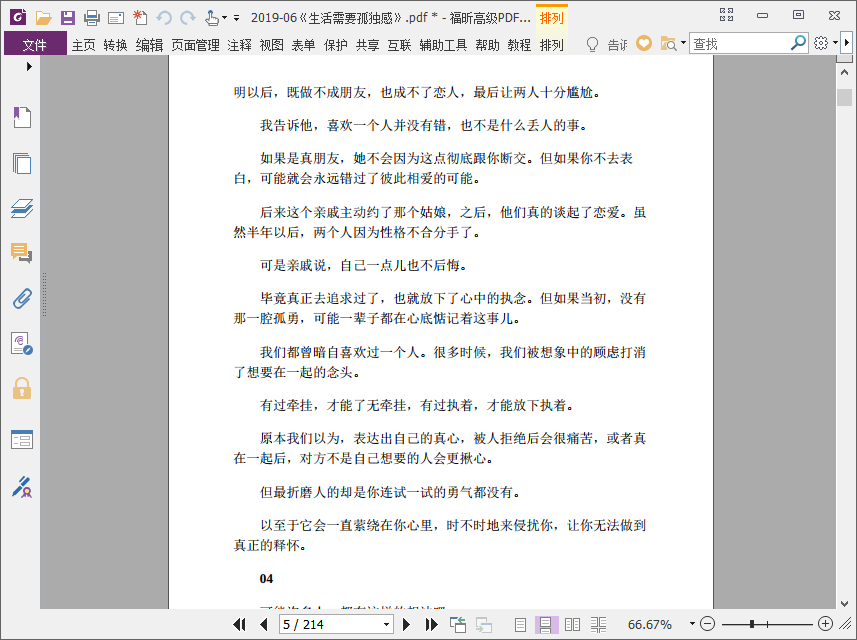The height and width of the screenshot is (640, 857).
Task: Open the 主页 tab
Action: coord(84,45)
